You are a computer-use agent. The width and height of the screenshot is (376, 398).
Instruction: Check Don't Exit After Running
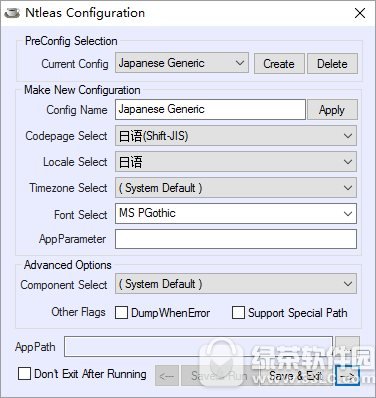coord(24,374)
